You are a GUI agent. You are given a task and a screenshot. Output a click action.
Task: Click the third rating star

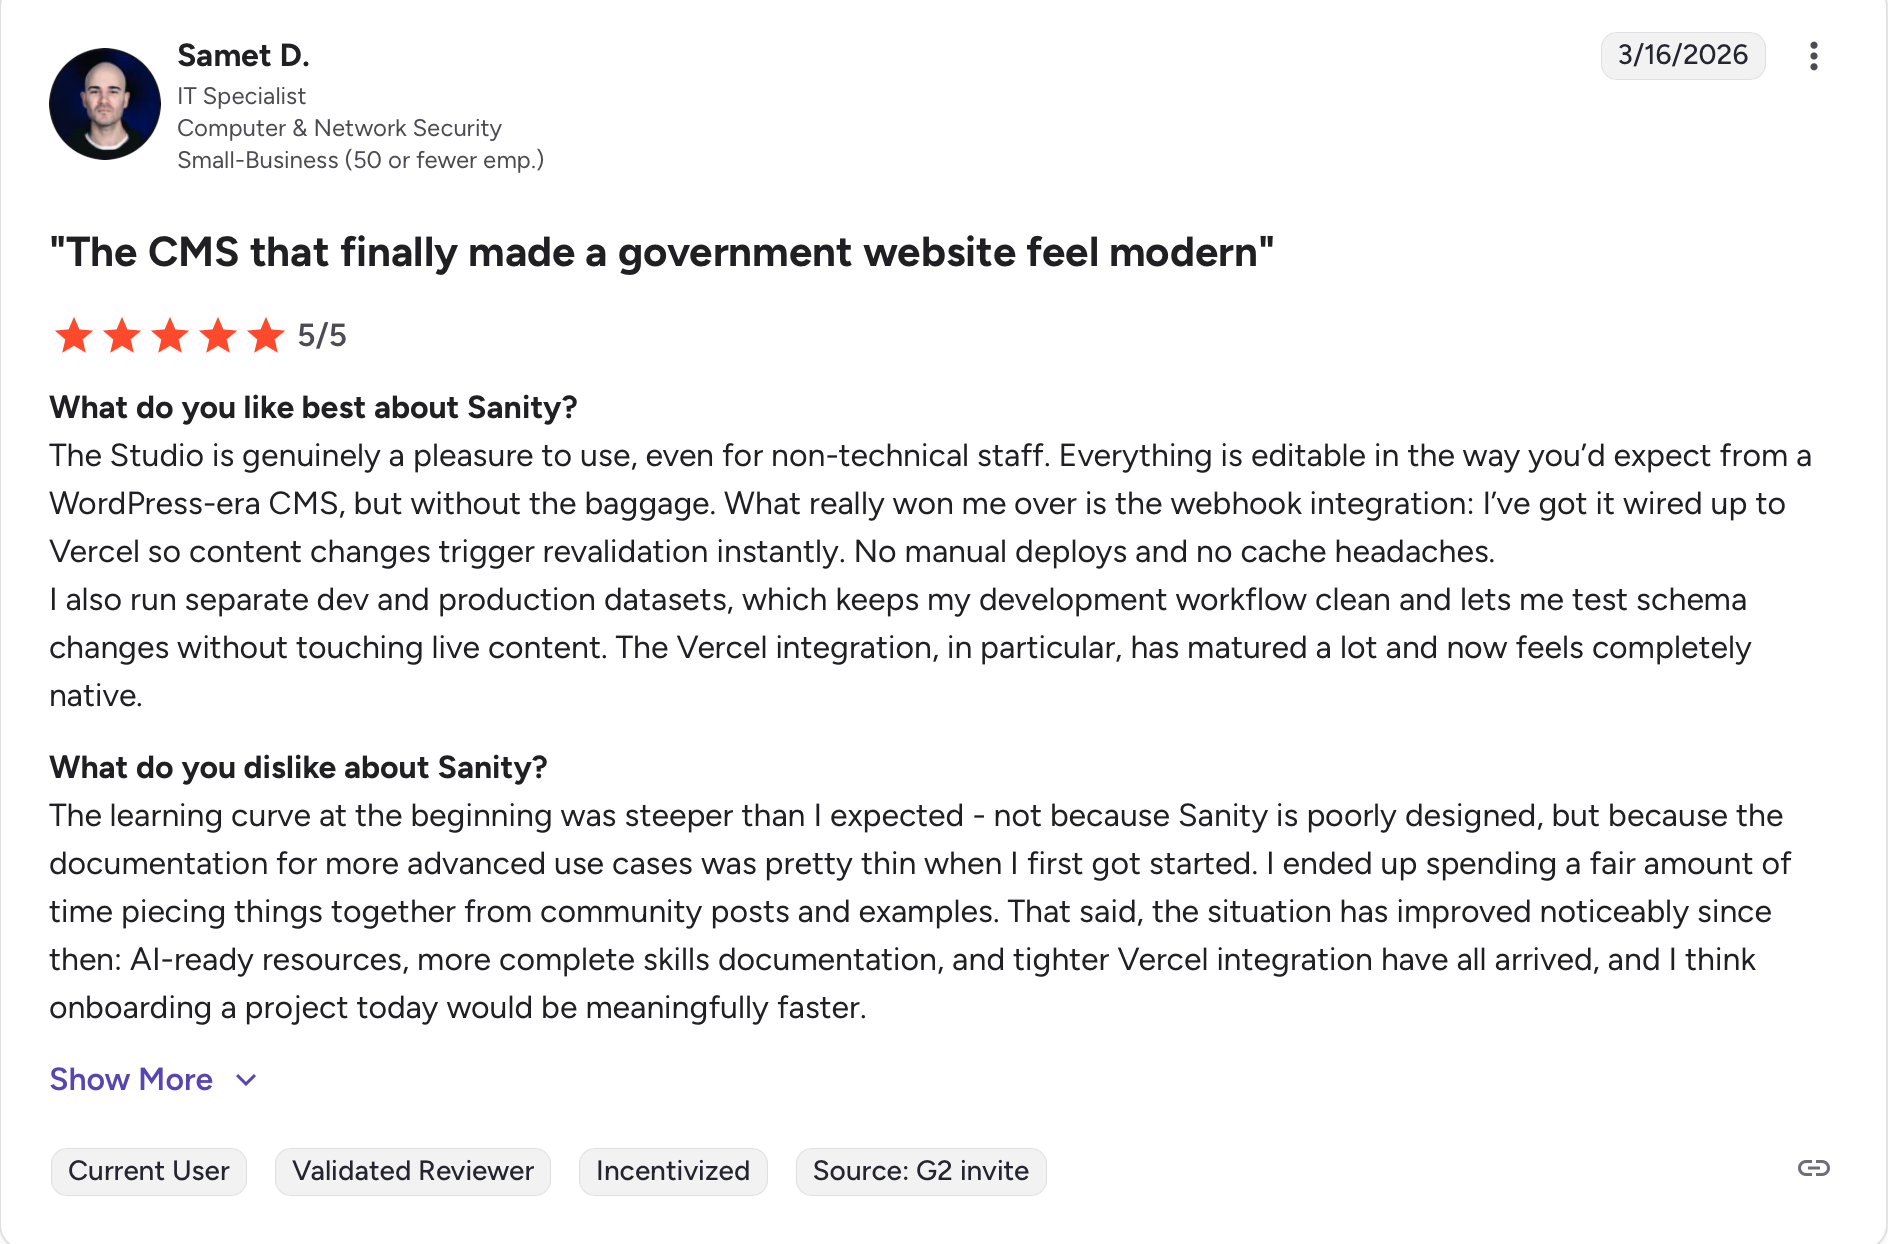(170, 336)
